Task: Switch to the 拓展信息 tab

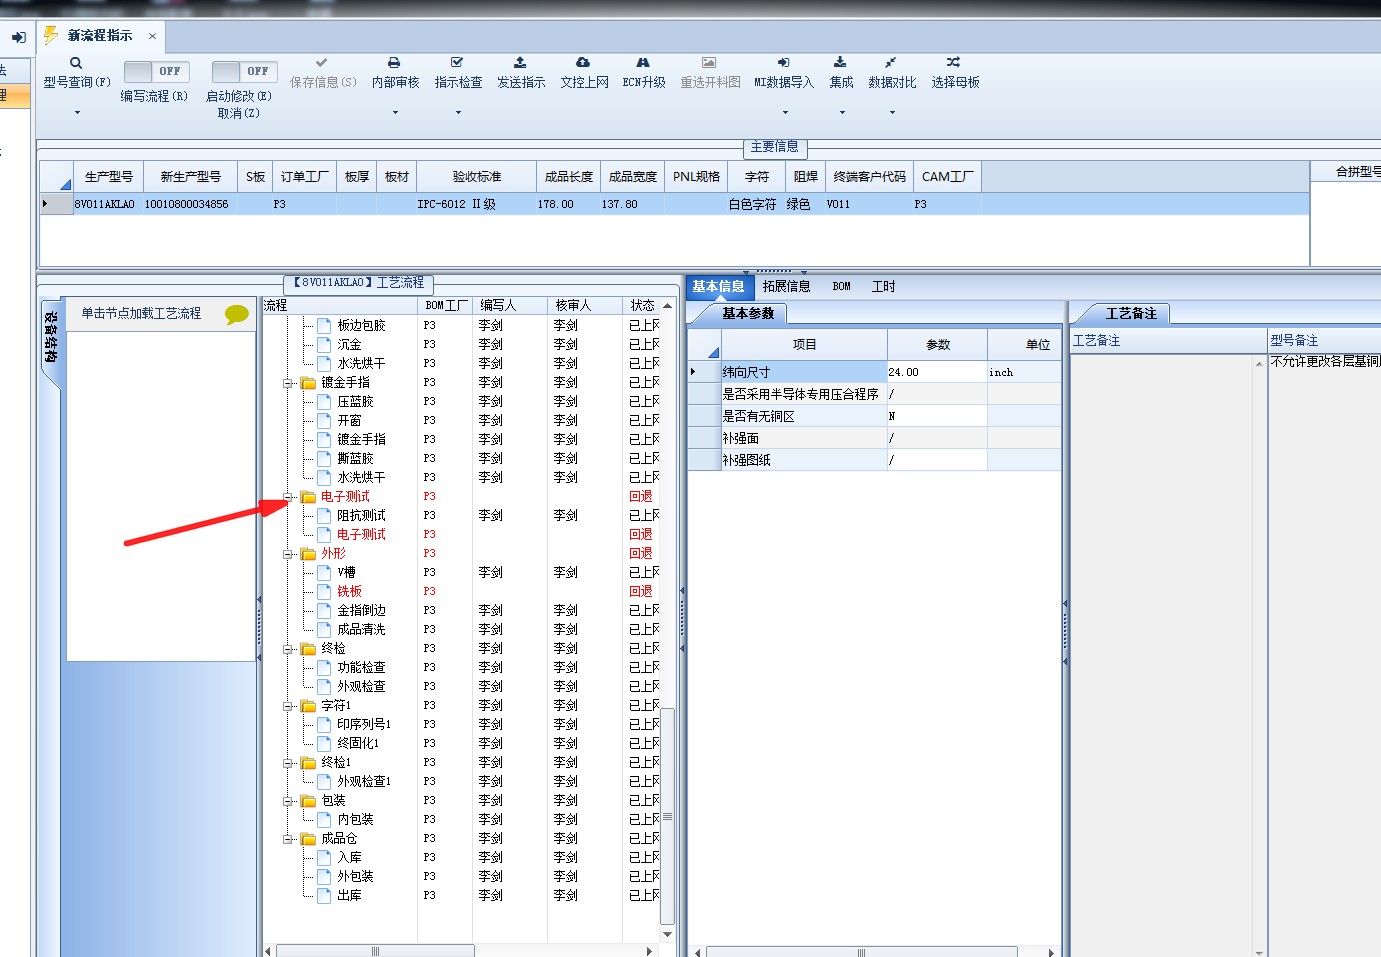Action: pos(786,287)
